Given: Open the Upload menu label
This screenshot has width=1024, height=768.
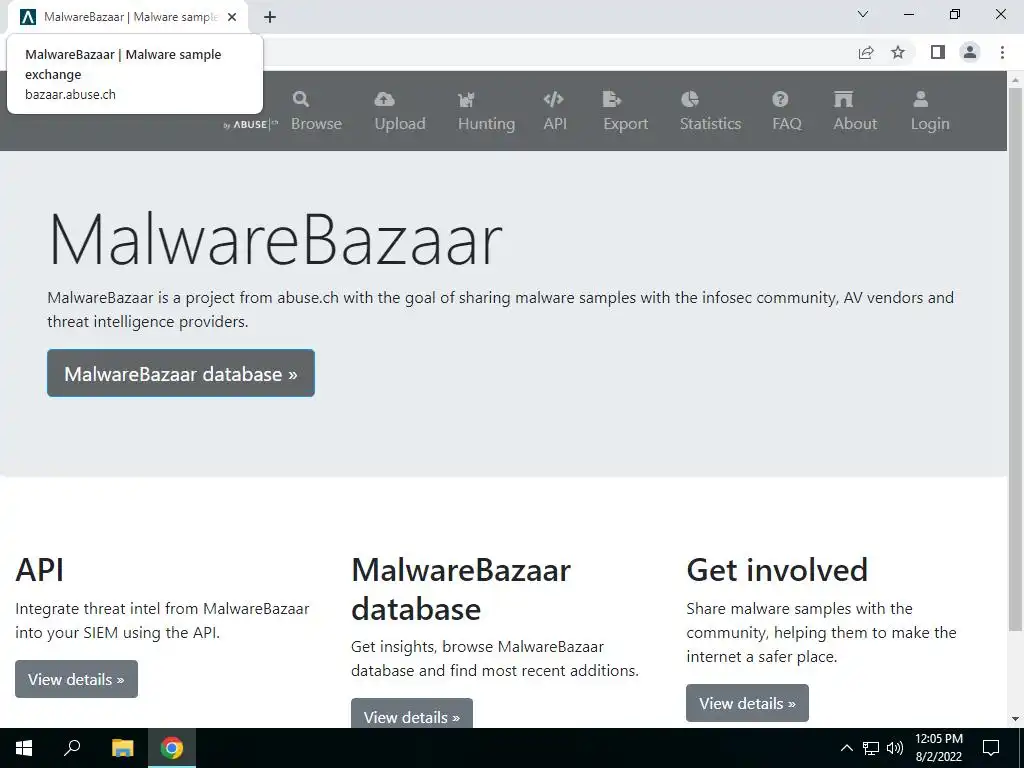Looking at the screenshot, I should (400, 123).
